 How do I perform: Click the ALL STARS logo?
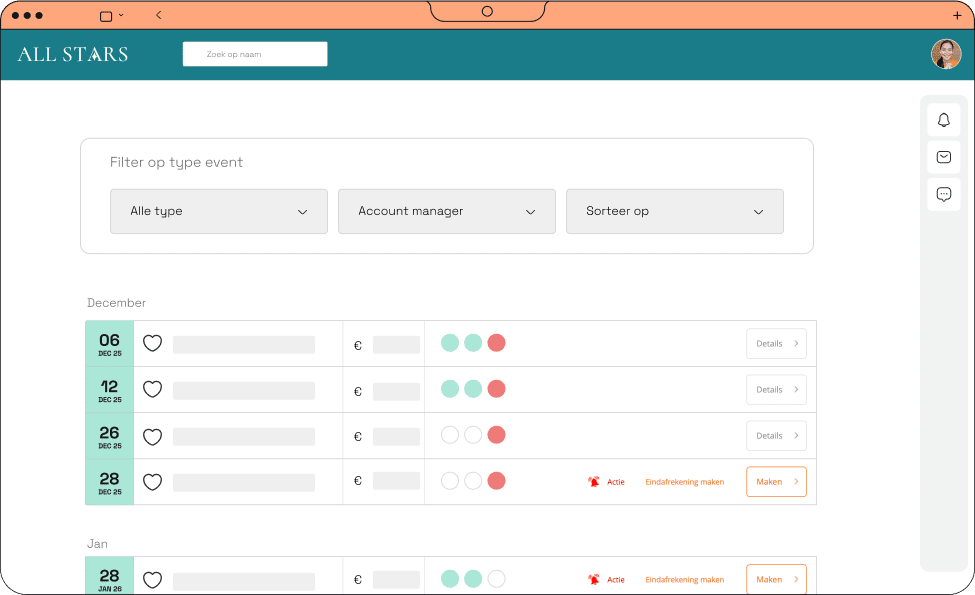(x=73, y=54)
